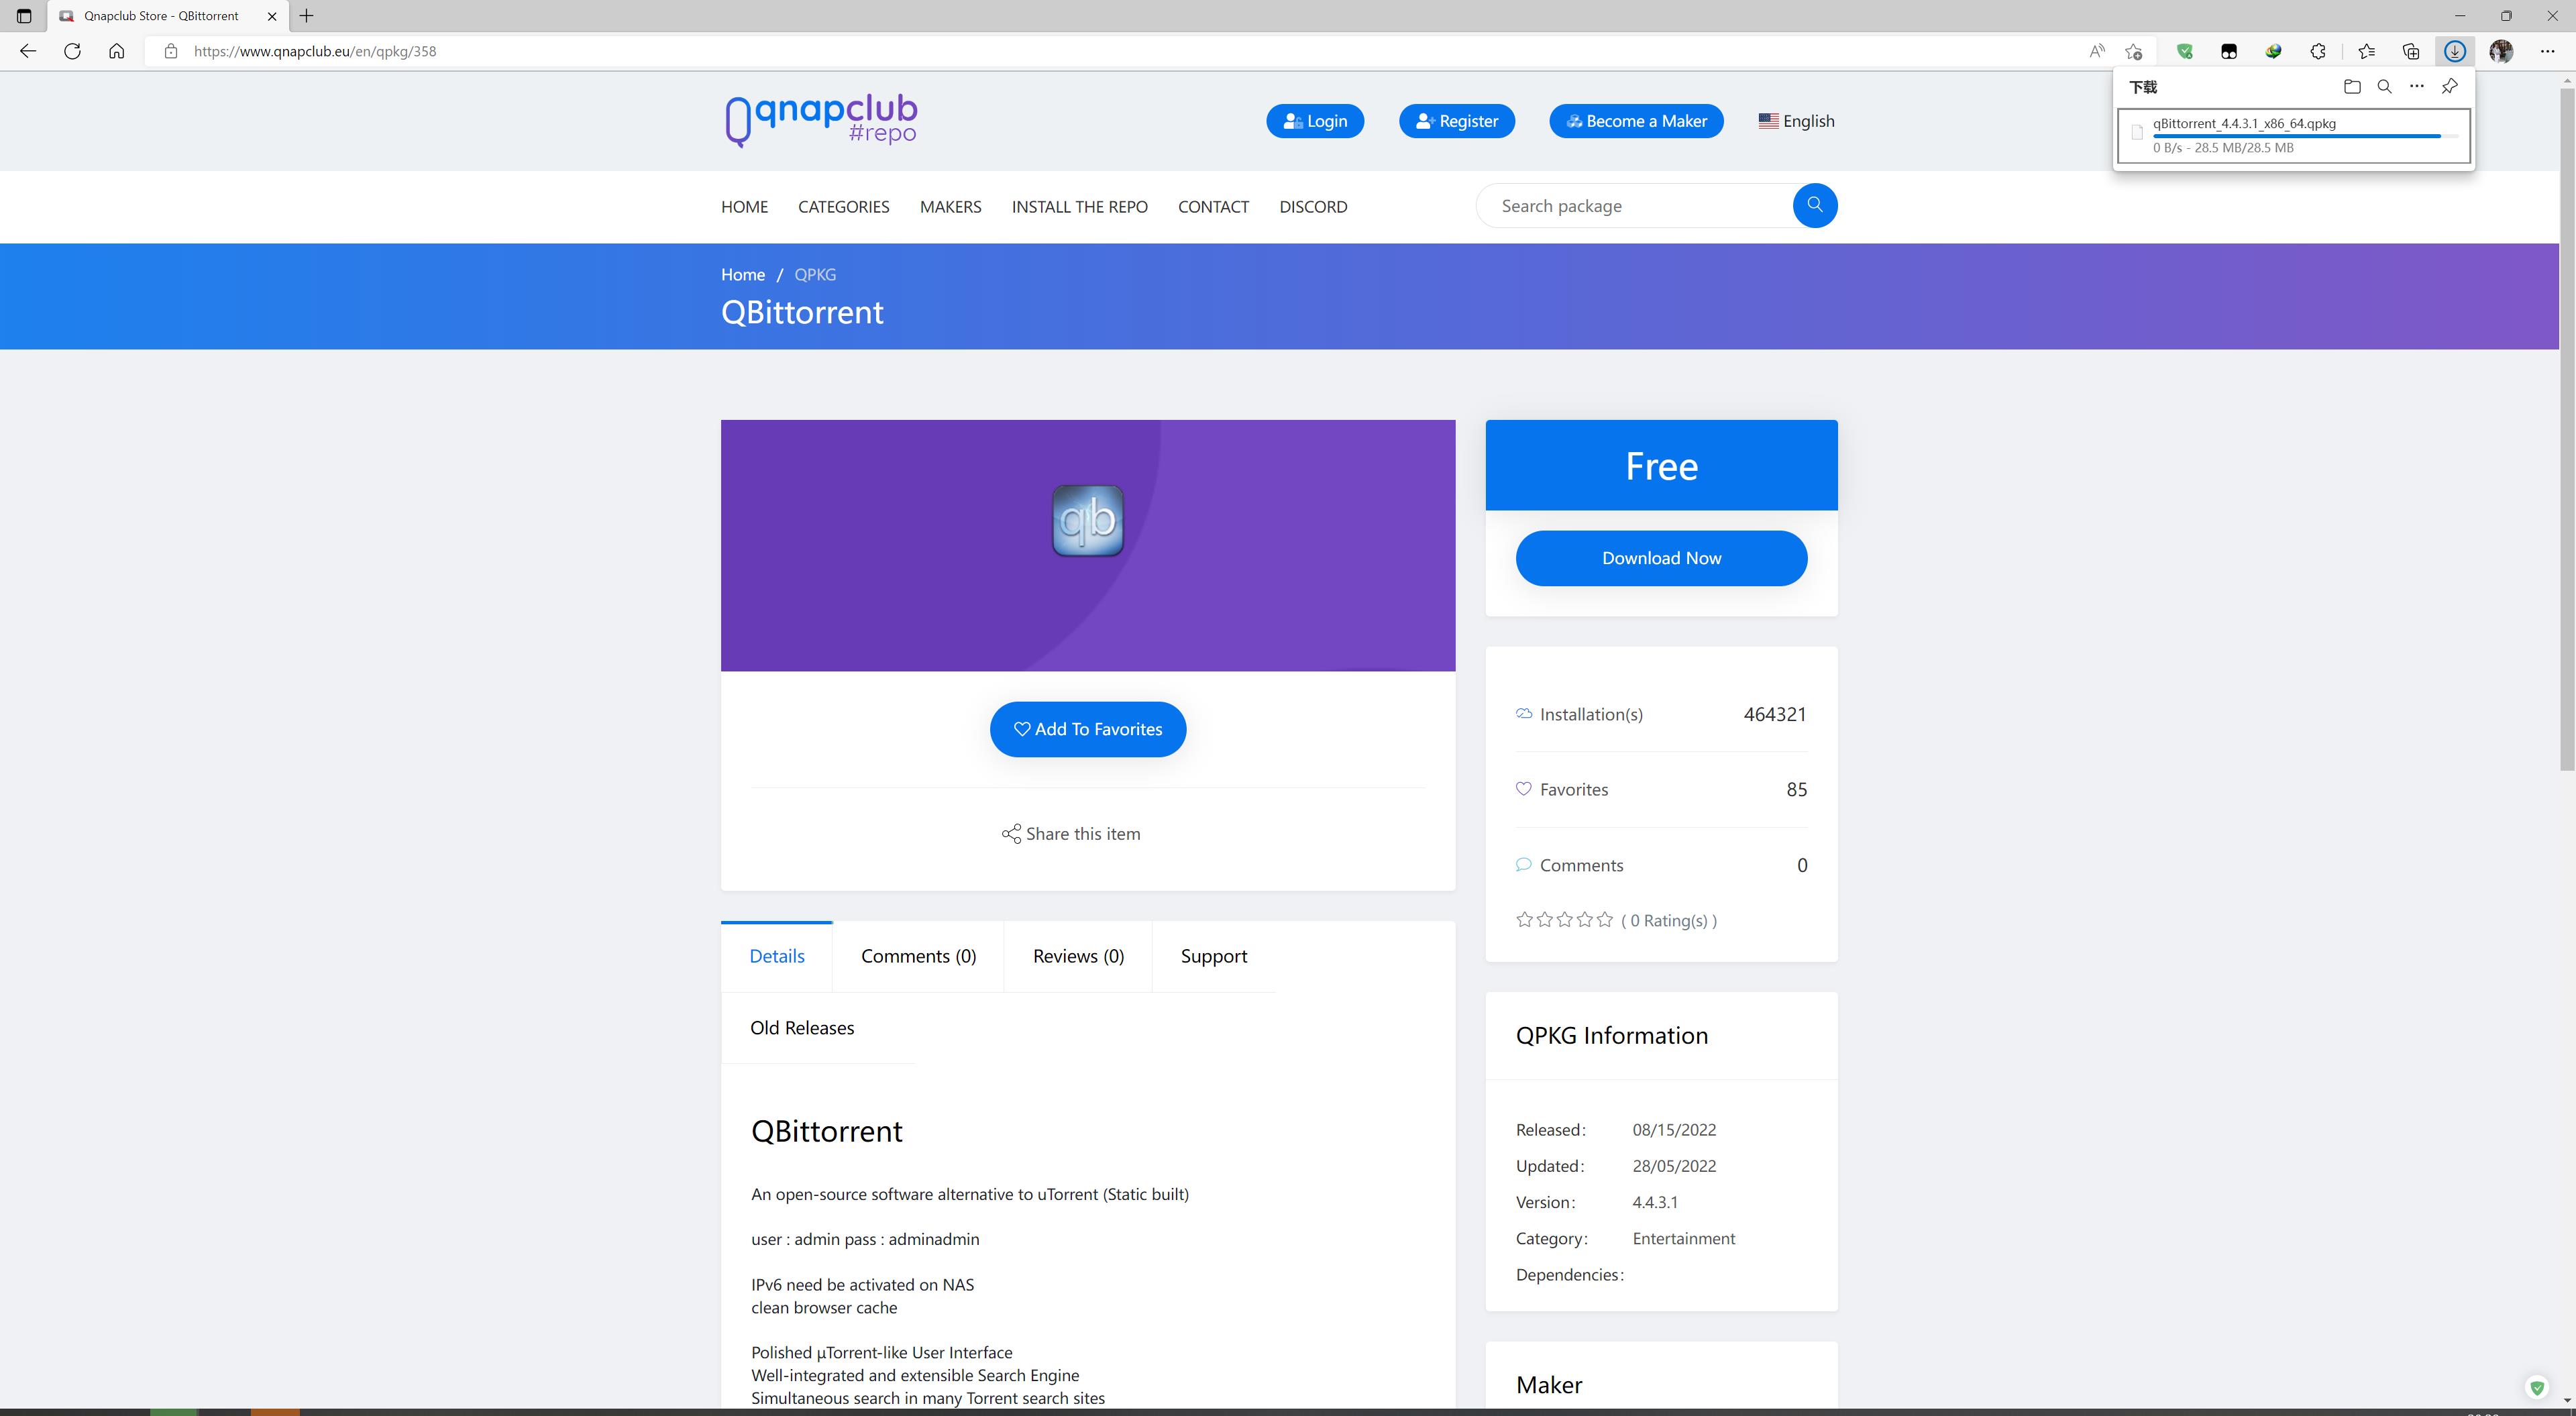Search downloads with the magnifier icon
The width and height of the screenshot is (2576, 1416).
2384,87
